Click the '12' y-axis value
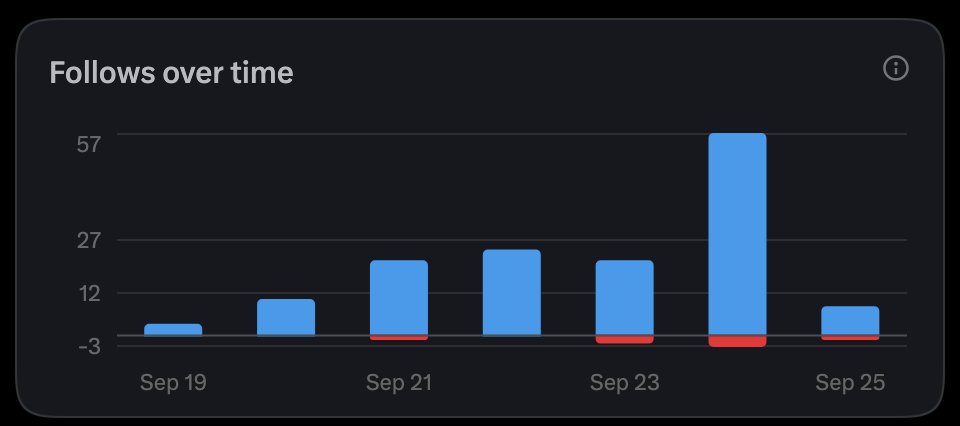 click(x=88, y=294)
